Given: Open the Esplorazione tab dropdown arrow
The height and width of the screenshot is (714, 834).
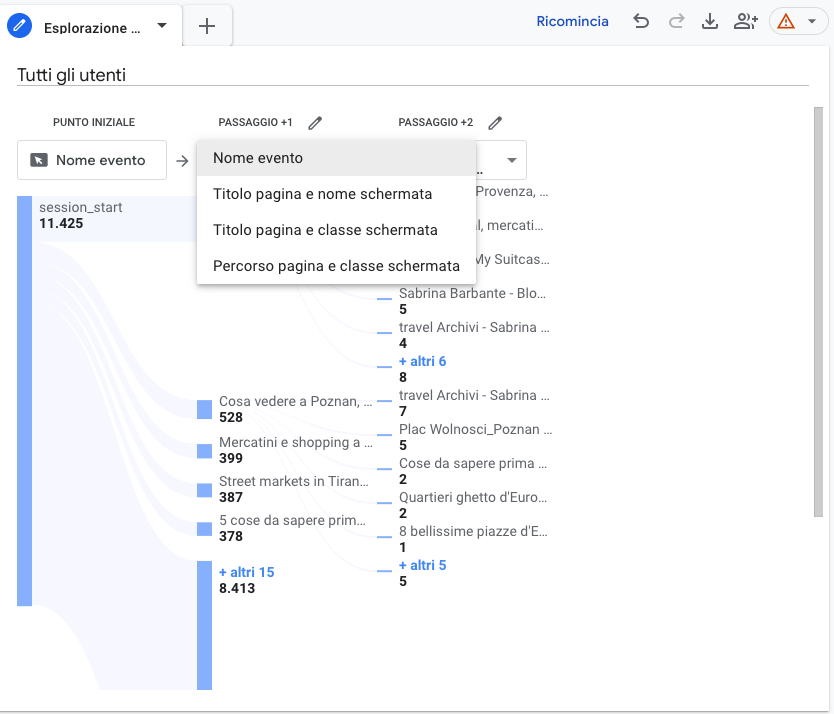Looking at the screenshot, I should click(162, 27).
